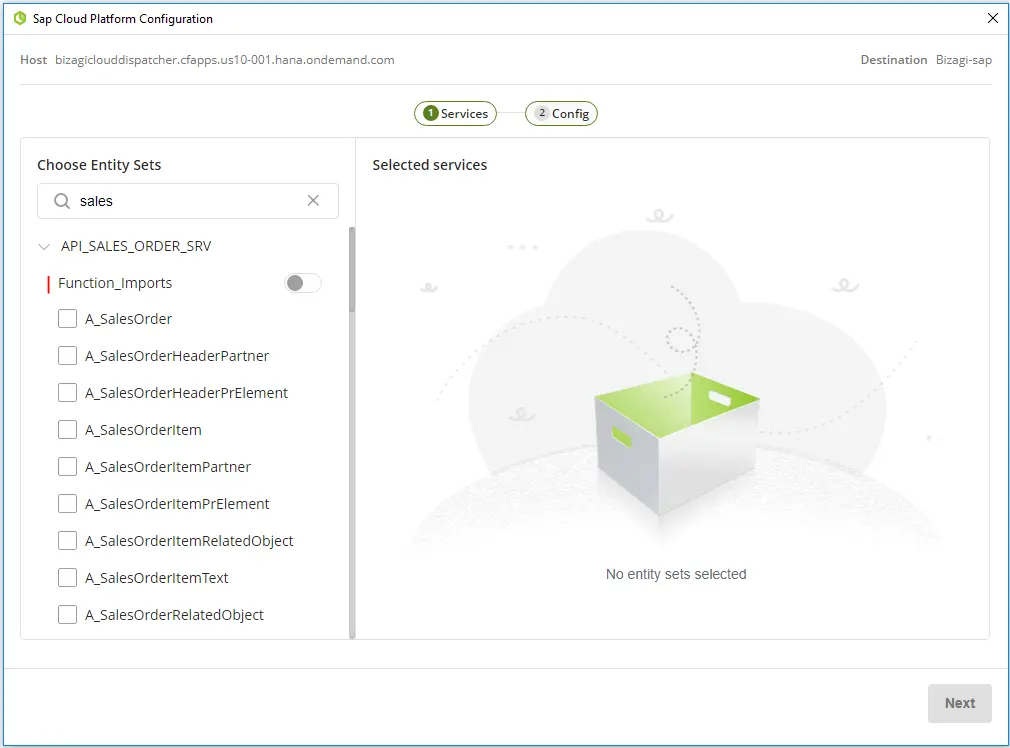This screenshot has width=1010, height=748.
Task: Click the A_SalesOrderHeaderPartner label
Action: 177,356
